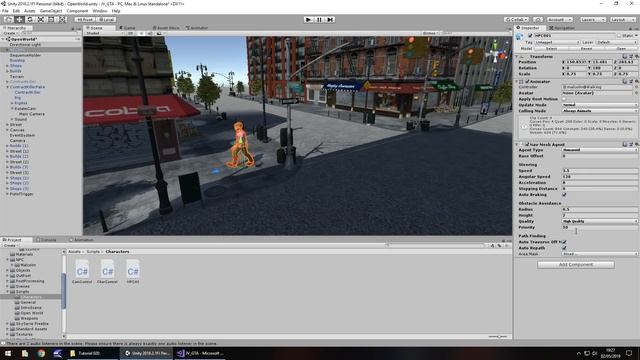Open the Component menu
Viewport: 640px width, 360px height.
point(77,11)
